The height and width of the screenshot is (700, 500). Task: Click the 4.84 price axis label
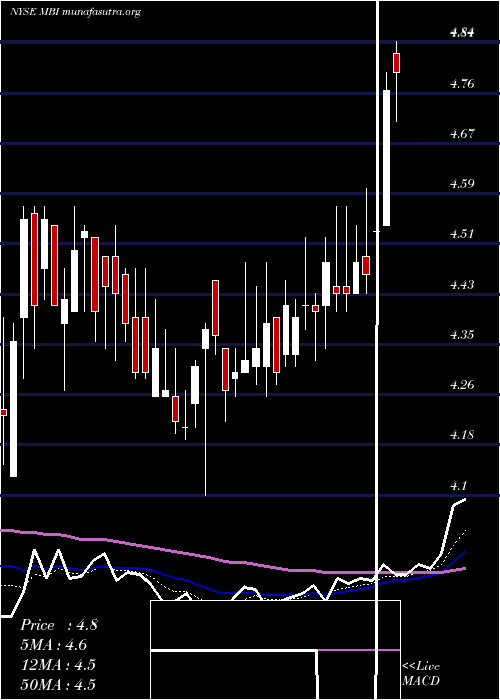(462, 33)
